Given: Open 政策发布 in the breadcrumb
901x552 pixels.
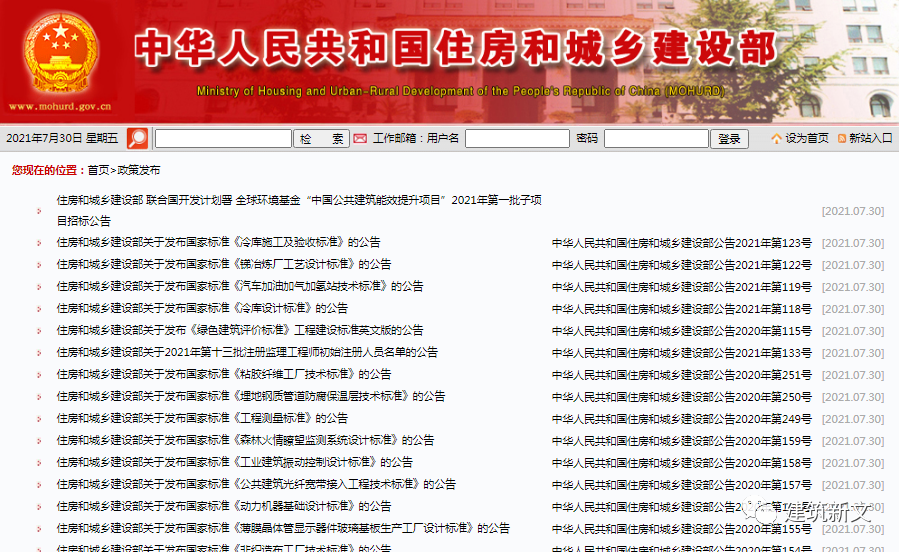Looking at the screenshot, I should pyautogui.click(x=138, y=170).
